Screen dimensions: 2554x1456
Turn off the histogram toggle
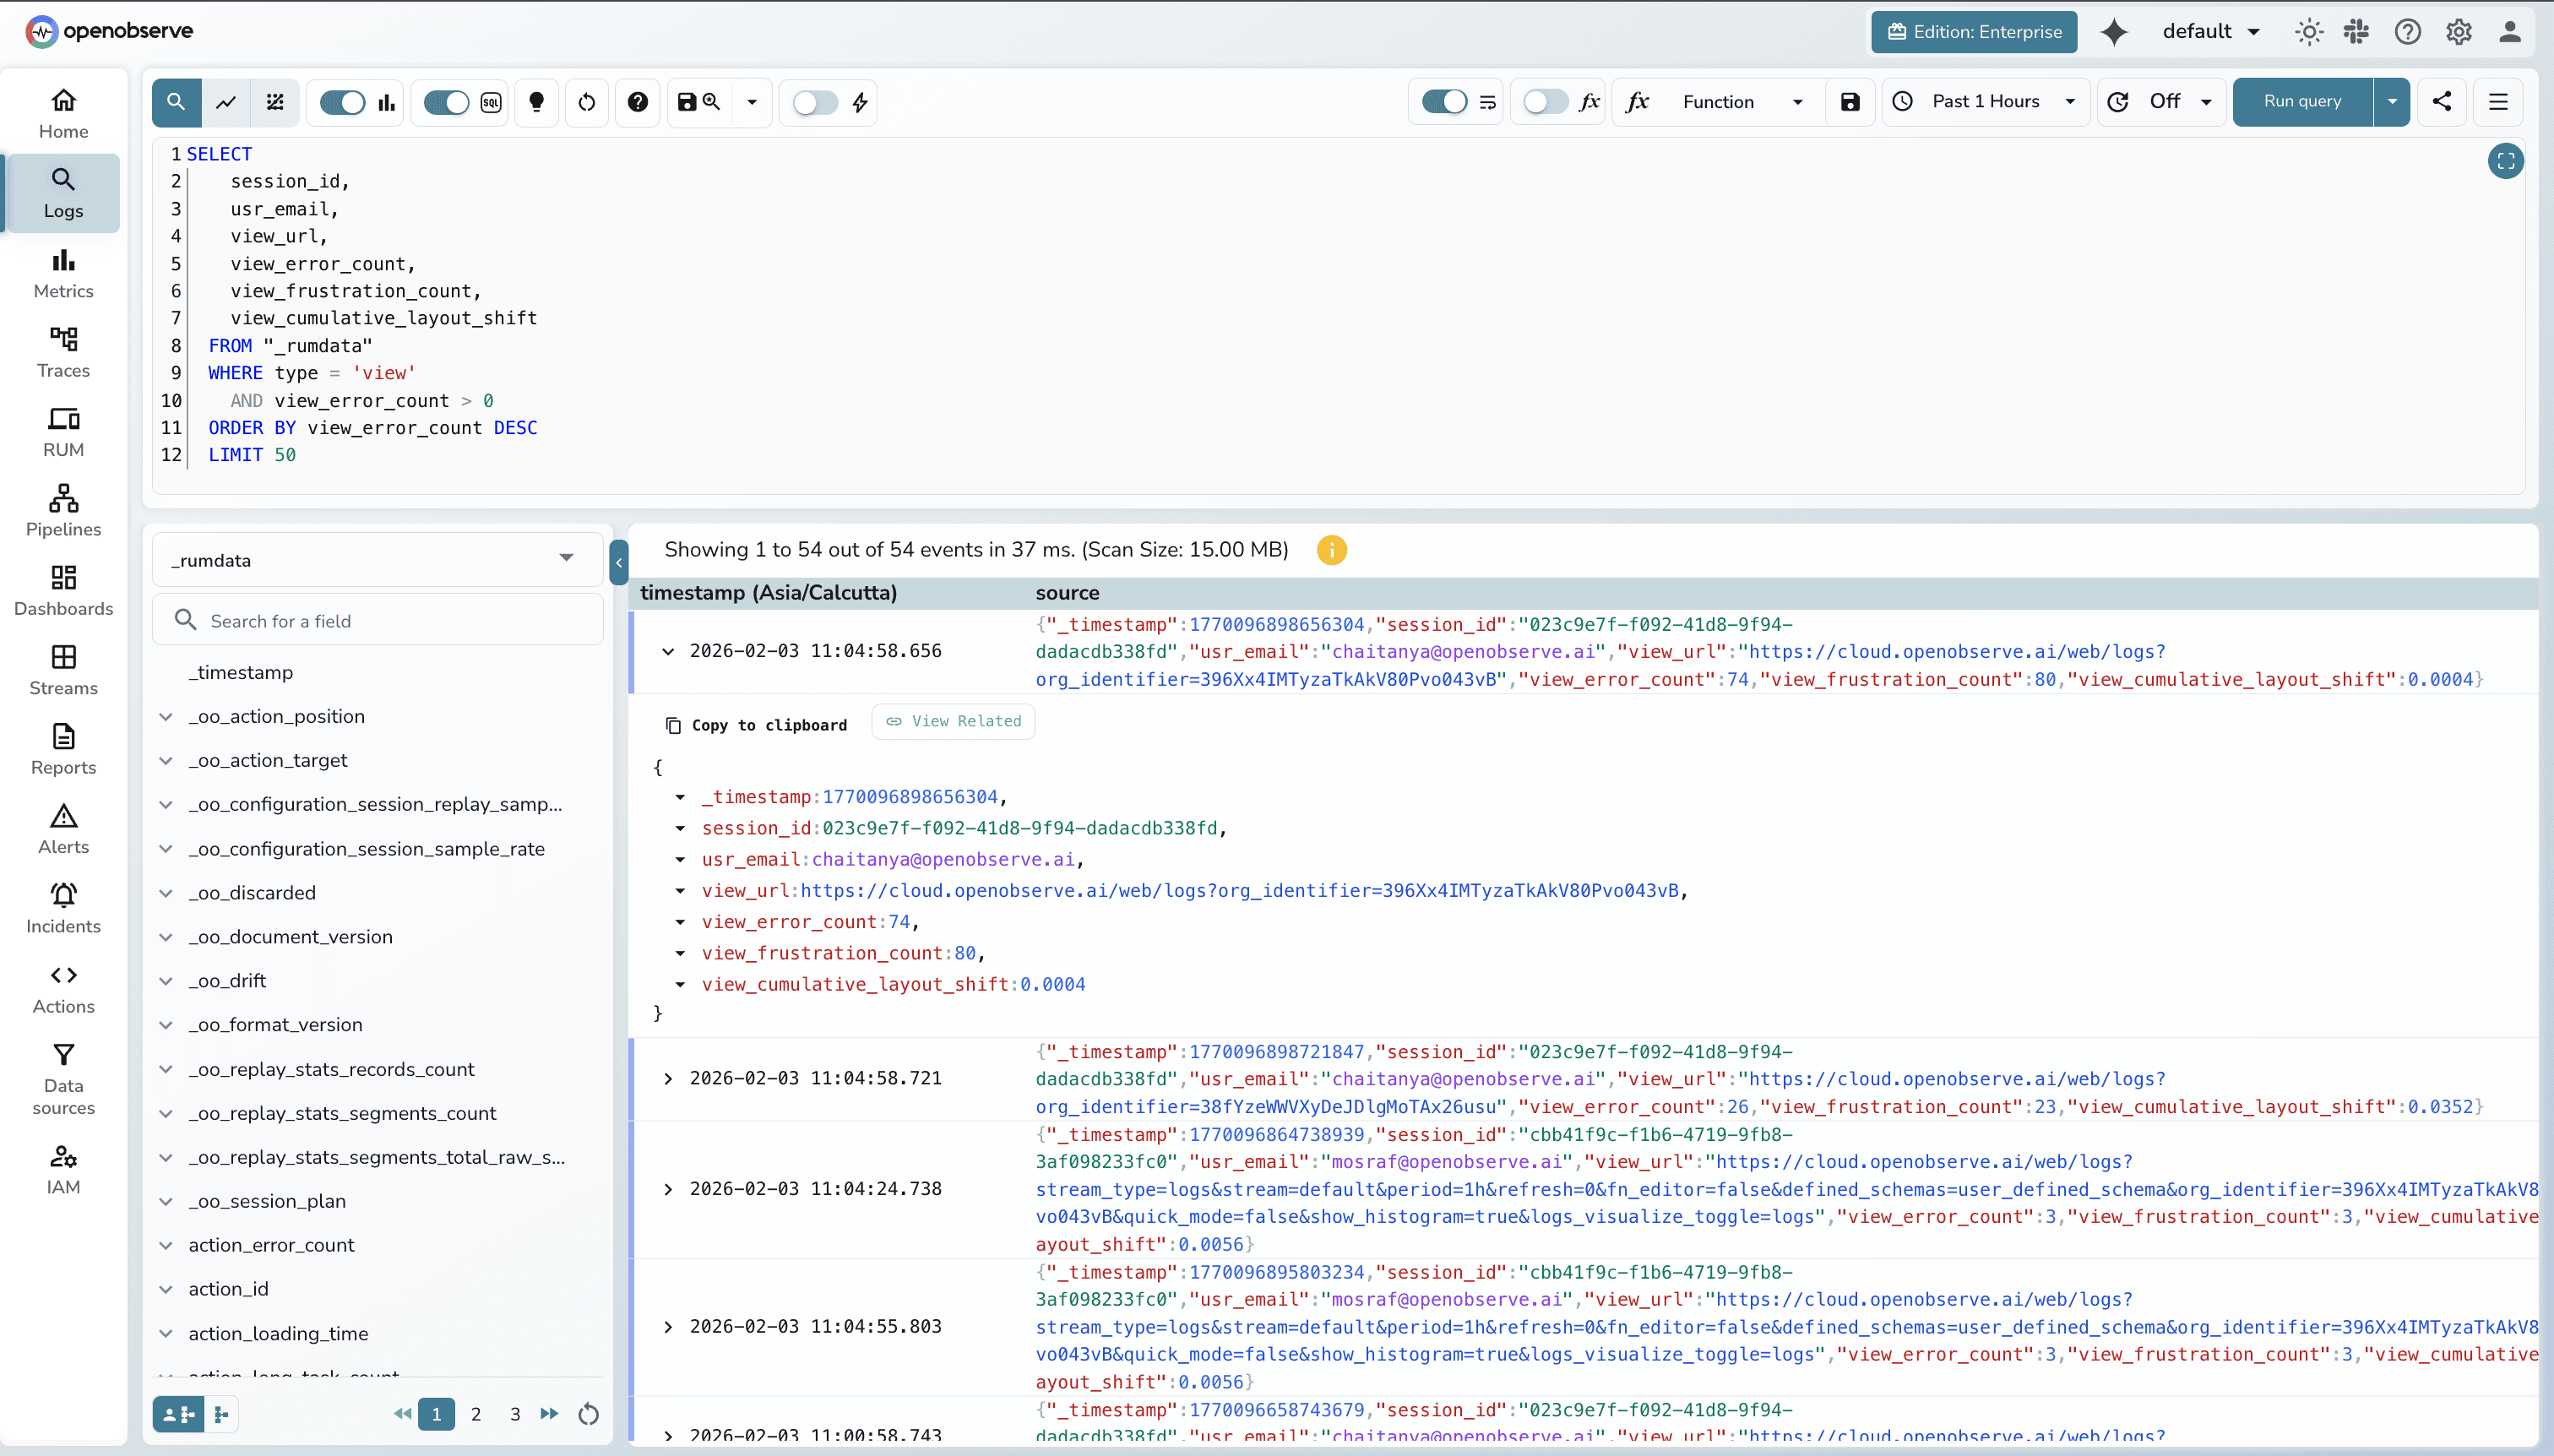[341, 102]
